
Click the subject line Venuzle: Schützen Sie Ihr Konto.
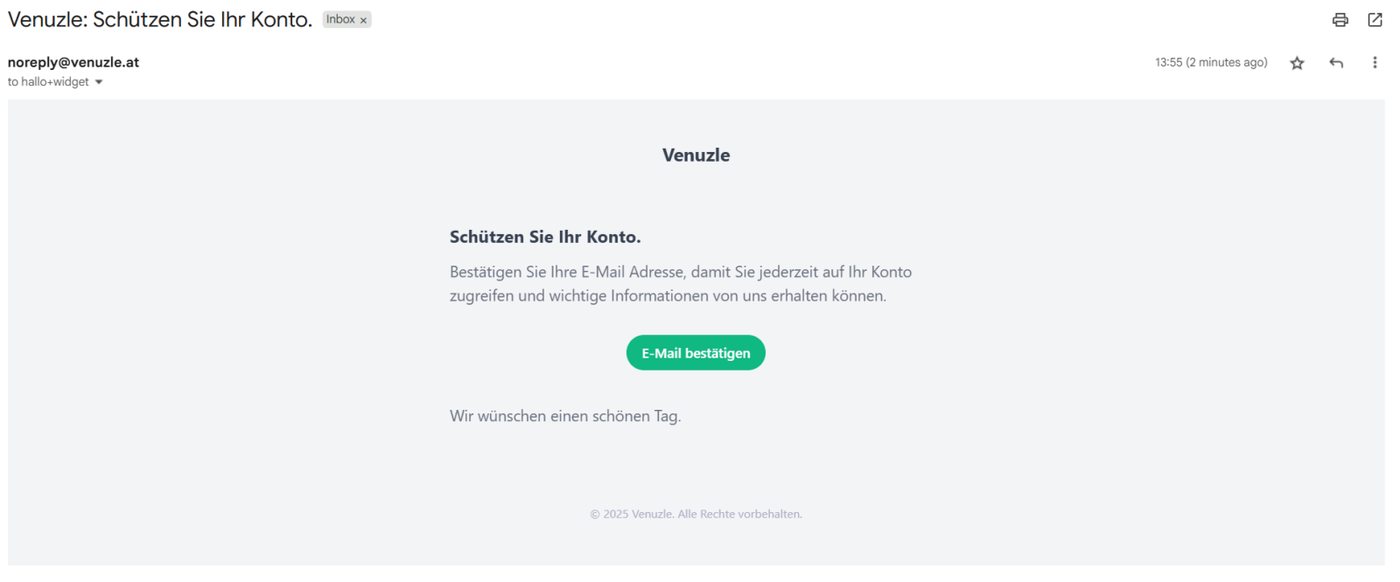(x=160, y=20)
